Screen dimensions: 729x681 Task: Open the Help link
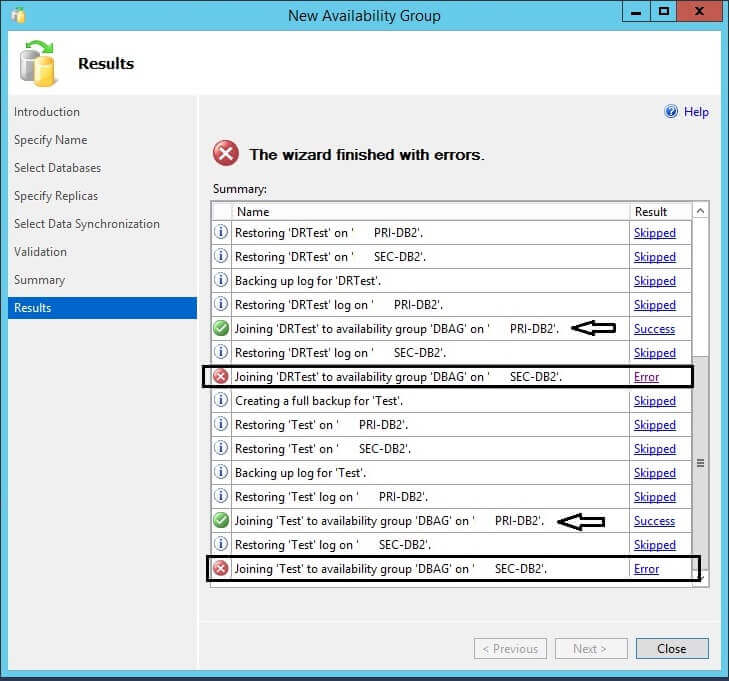point(696,112)
